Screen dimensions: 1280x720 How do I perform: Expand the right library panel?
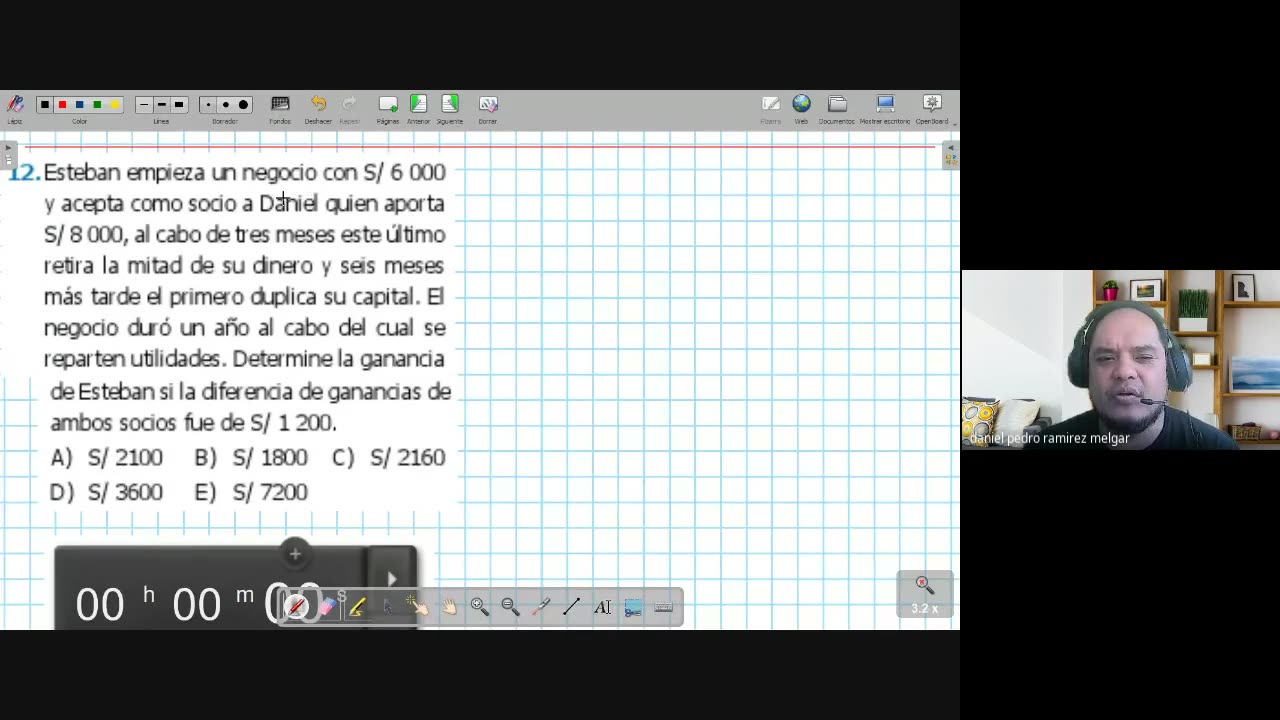coord(951,155)
